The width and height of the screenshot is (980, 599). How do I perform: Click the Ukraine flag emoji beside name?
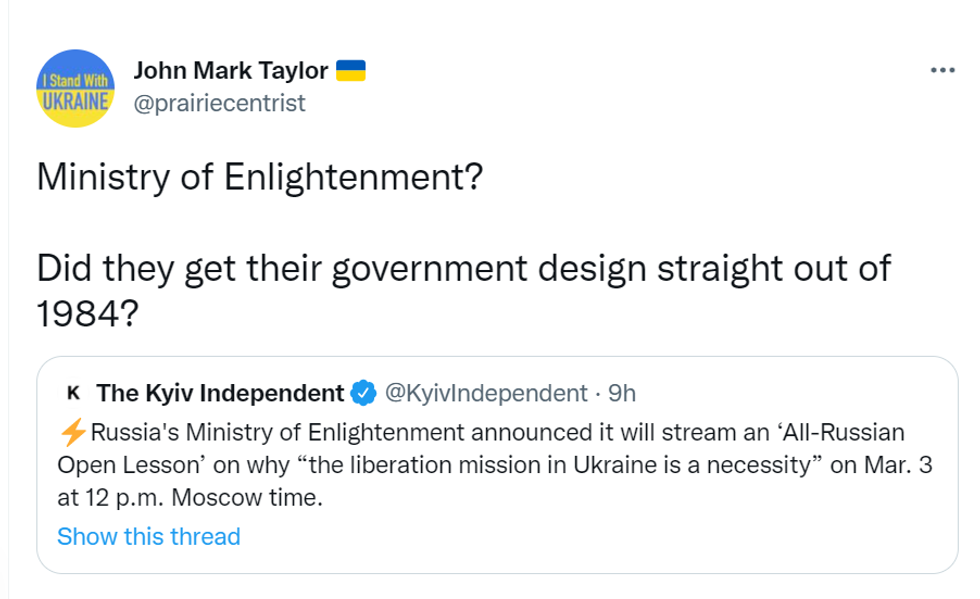coord(351,71)
